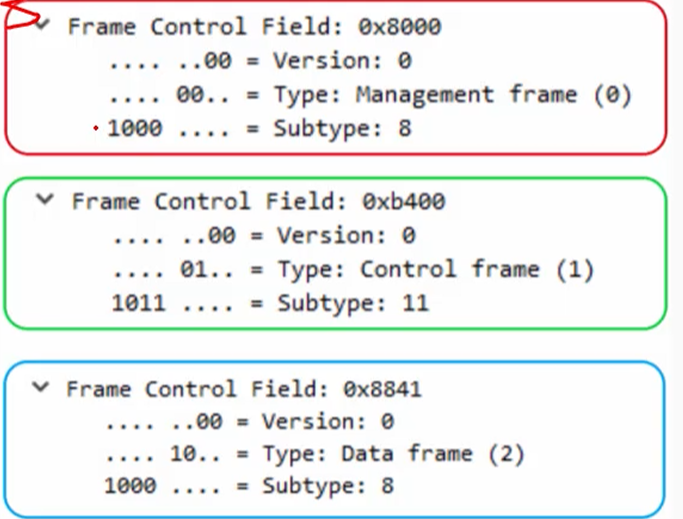Select Type: Management frame (0) line
The width and height of the screenshot is (683, 519).
(x=370, y=95)
